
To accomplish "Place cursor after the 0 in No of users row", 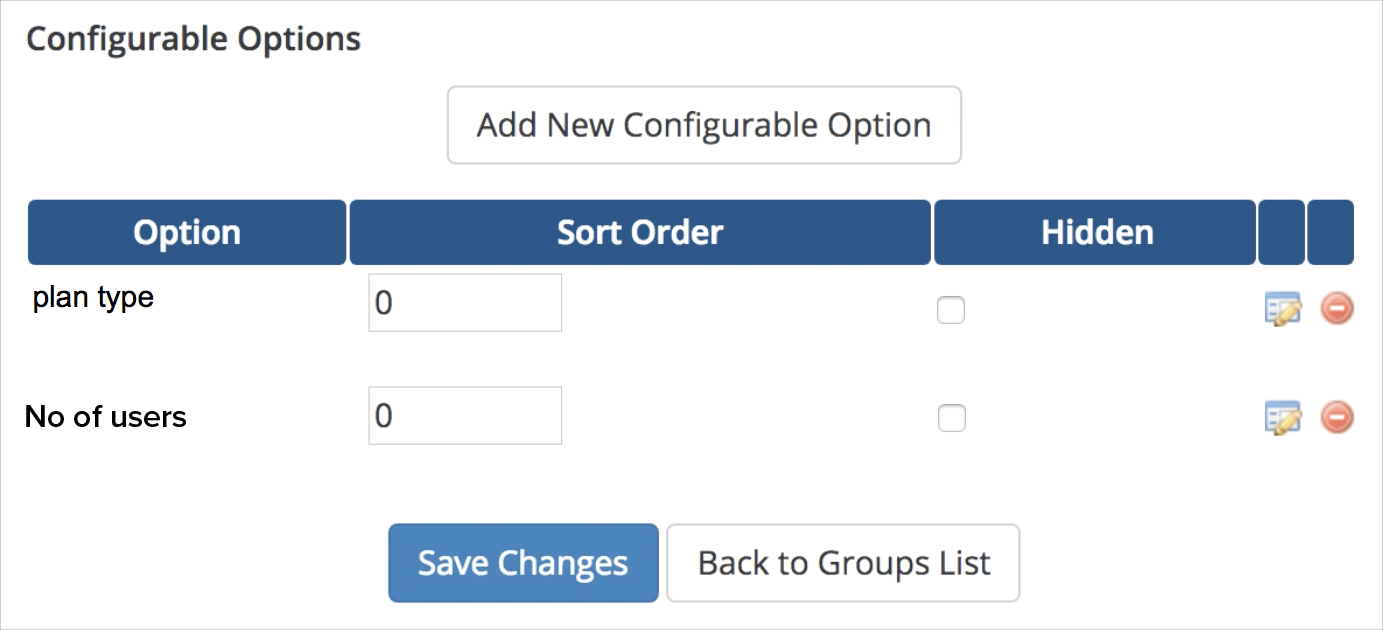I will (396, 416).
